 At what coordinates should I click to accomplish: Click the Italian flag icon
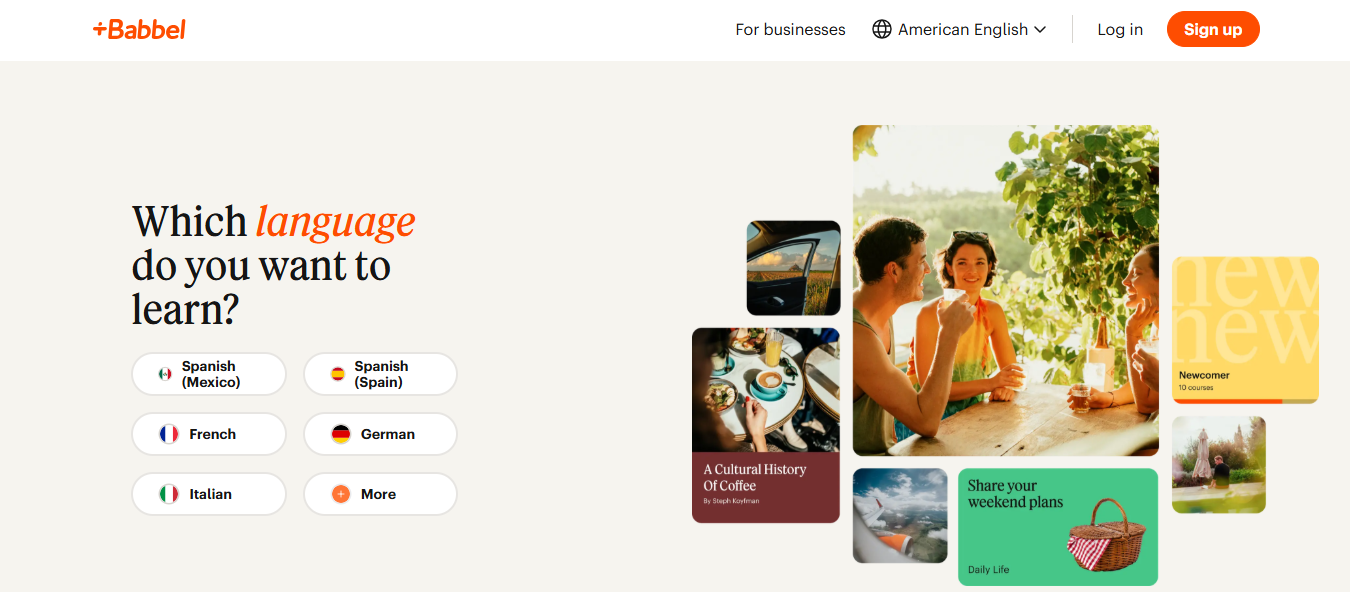pos(169,494)
